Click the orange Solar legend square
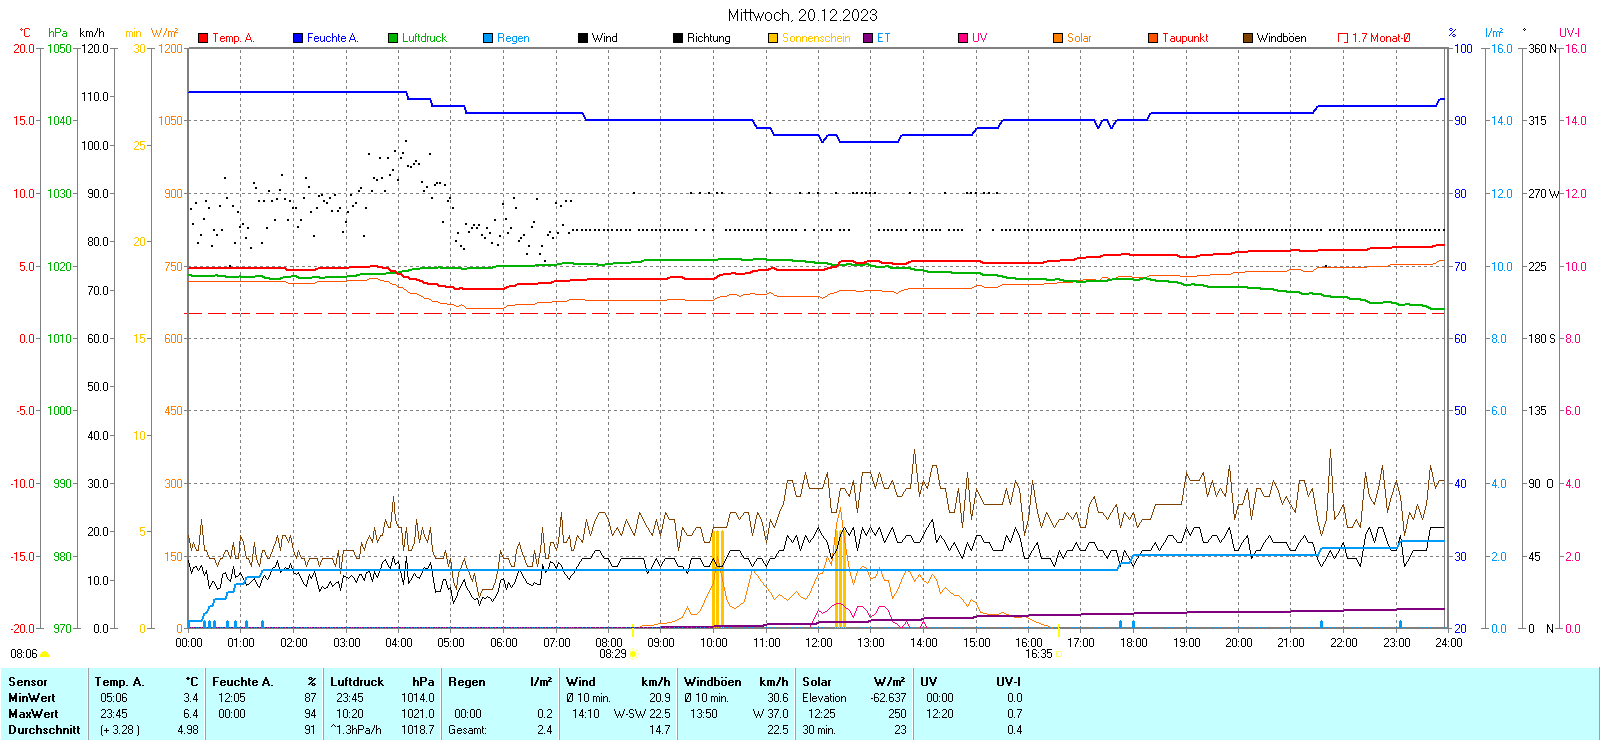The height and width of the screenshot is (740, 1600). 1058,38
